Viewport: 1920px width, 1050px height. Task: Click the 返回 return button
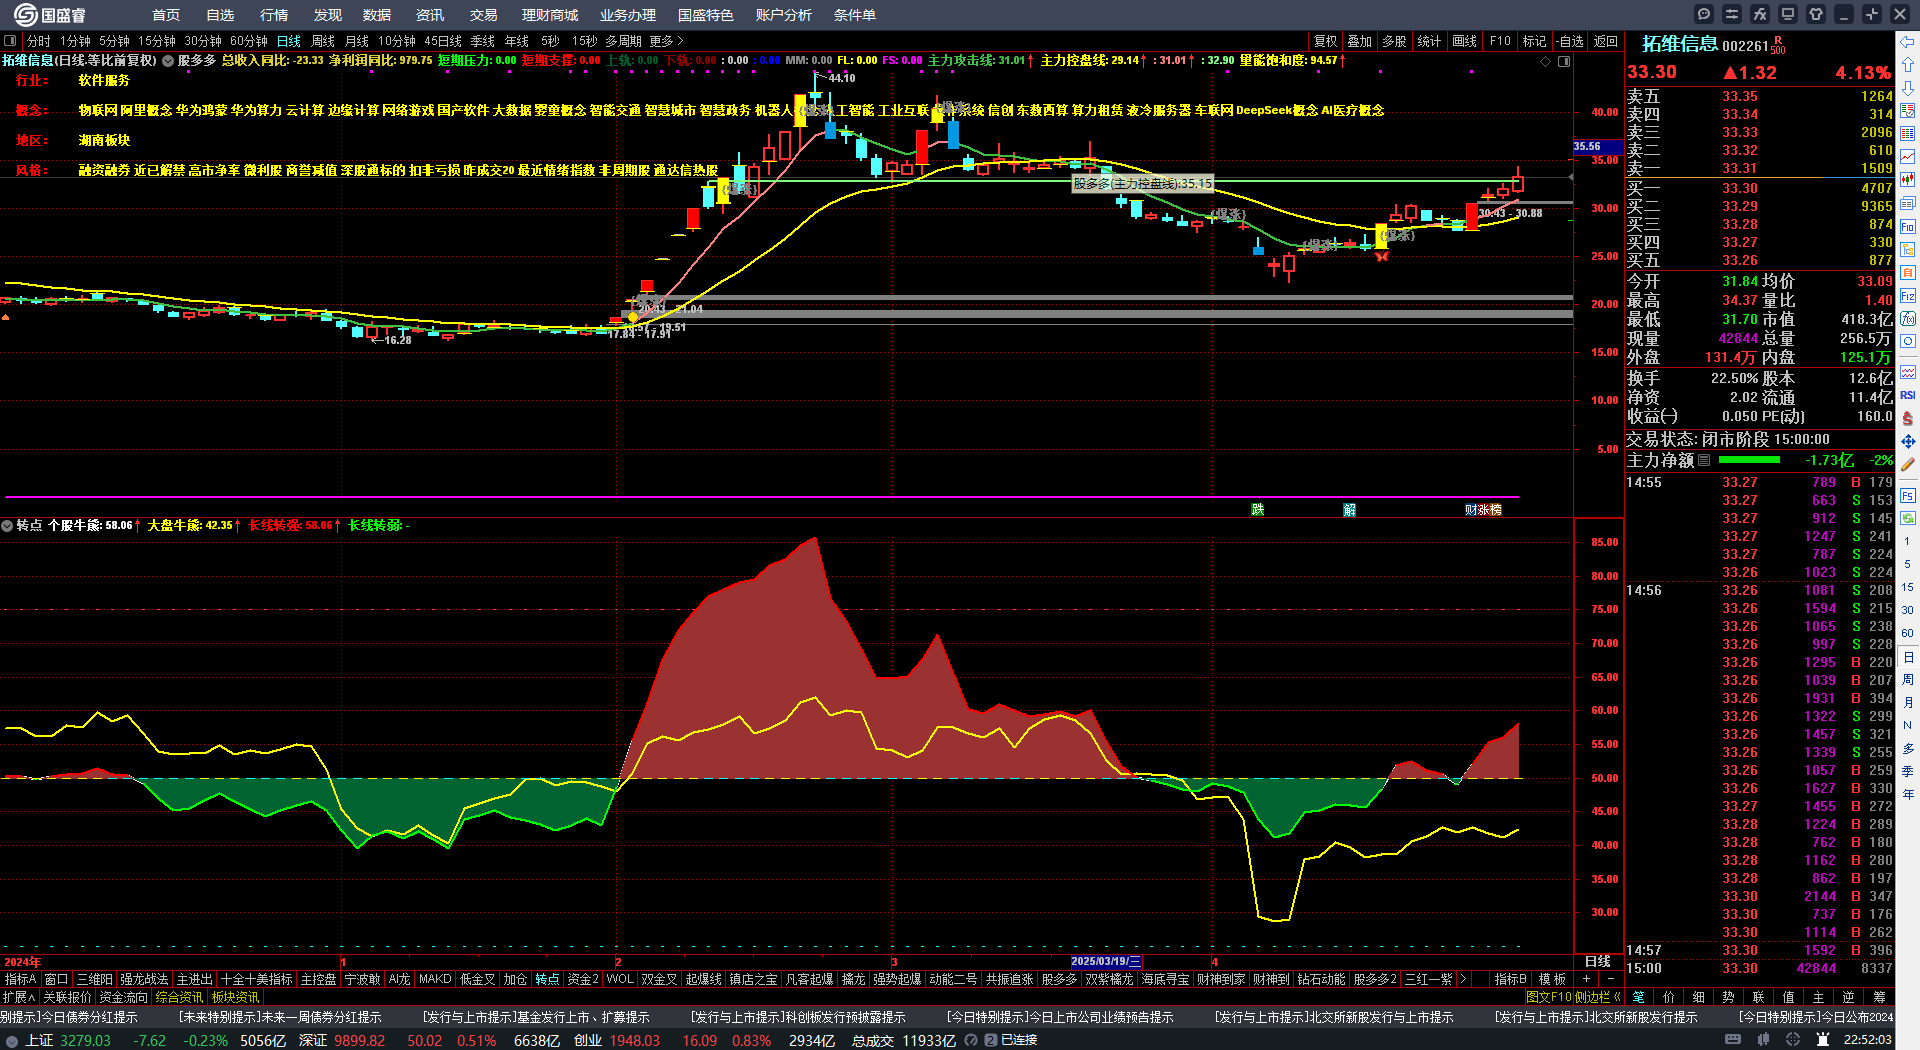(1606, 41)
